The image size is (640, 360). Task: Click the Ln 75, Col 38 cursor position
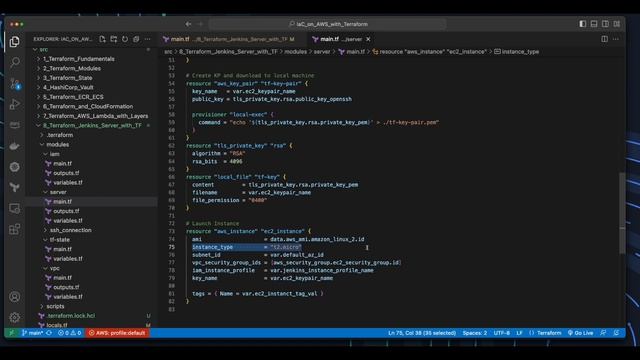tap(422, 333)
